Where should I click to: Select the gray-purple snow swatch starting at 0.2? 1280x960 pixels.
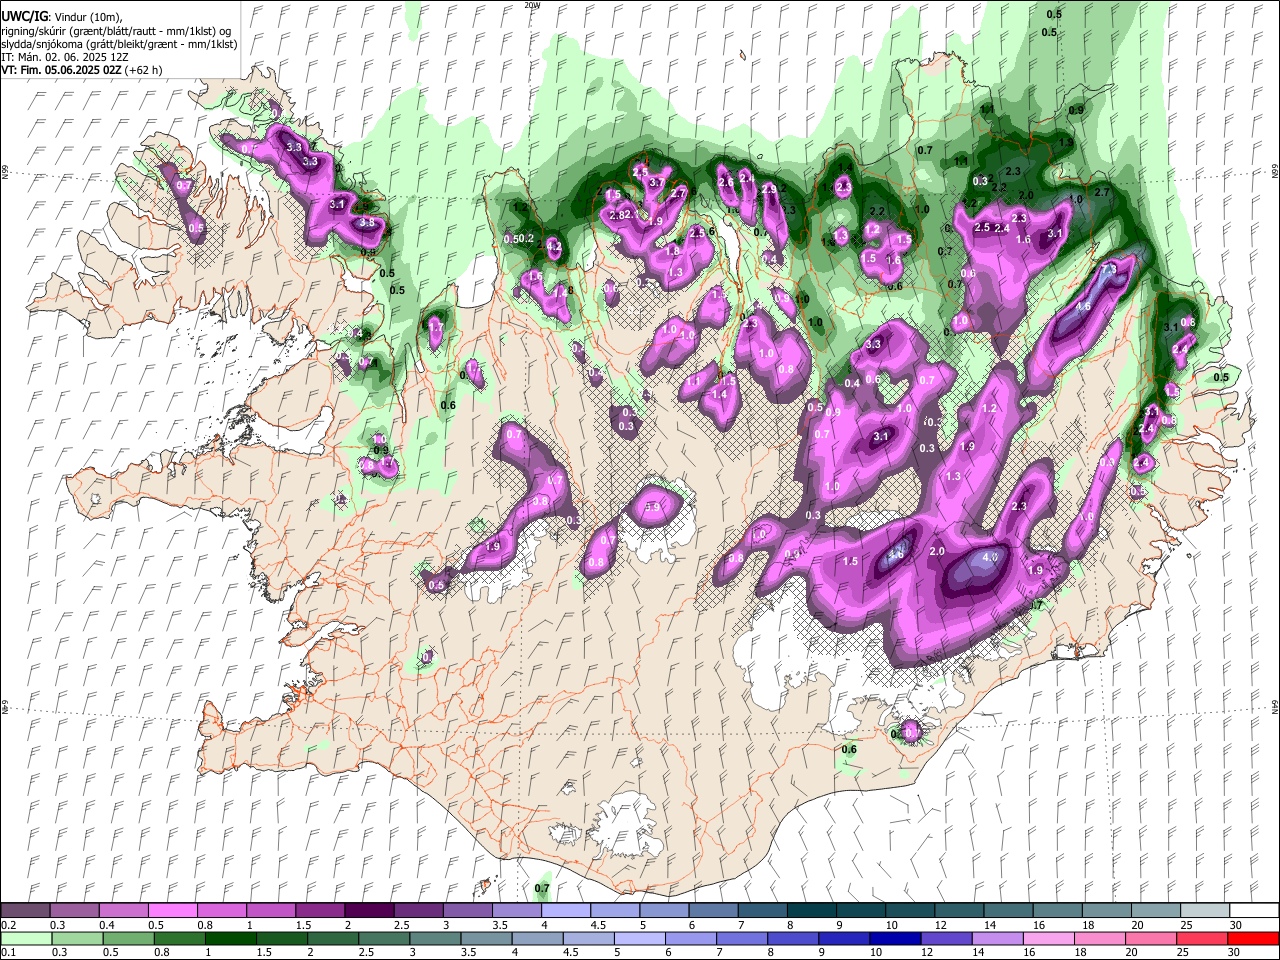pyautogui.click(x=25, y=911)
